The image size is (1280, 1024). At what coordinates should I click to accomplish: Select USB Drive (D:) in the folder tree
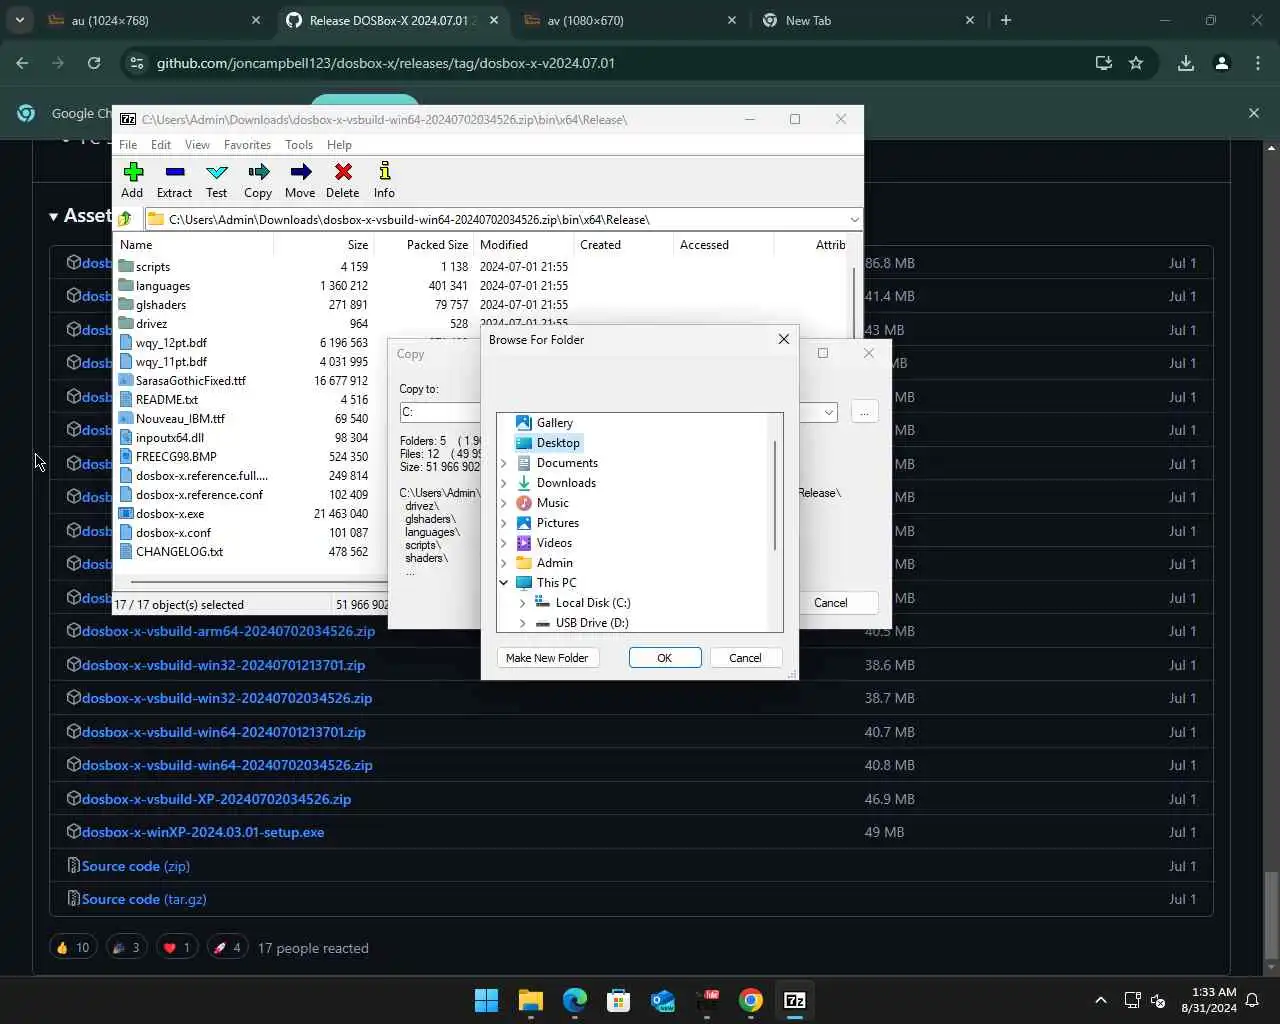point(582,623)
